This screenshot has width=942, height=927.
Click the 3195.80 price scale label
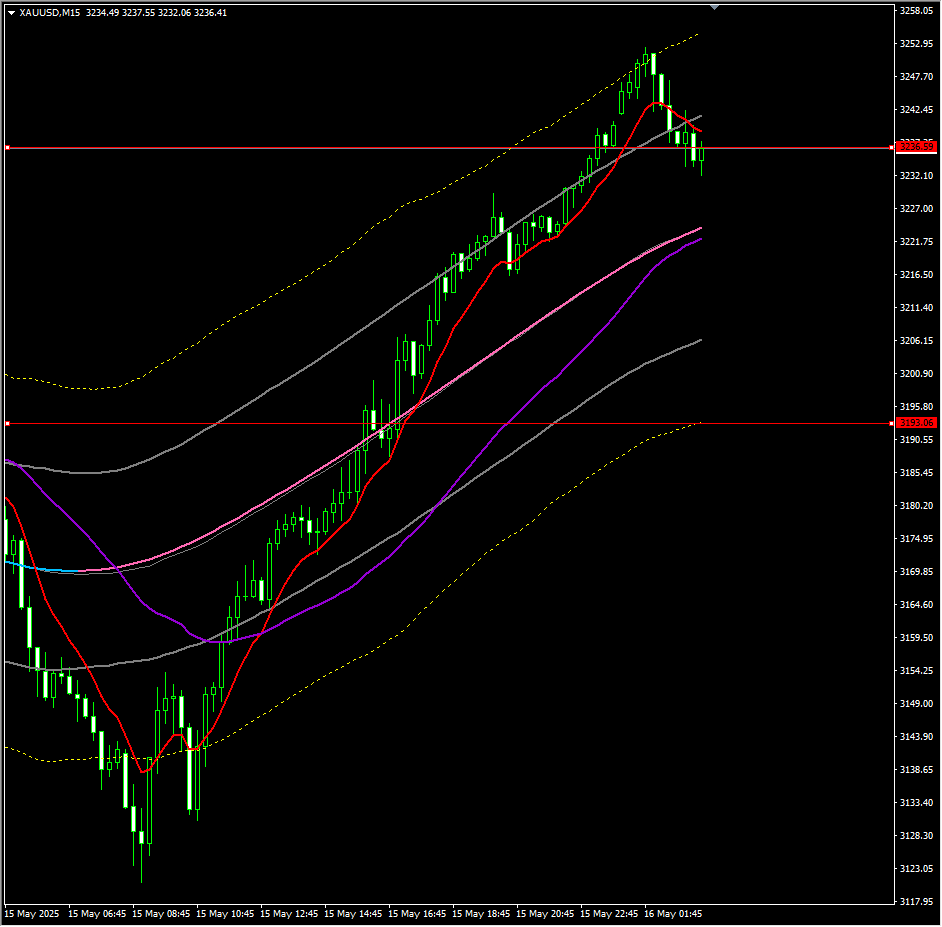[916, 407]
